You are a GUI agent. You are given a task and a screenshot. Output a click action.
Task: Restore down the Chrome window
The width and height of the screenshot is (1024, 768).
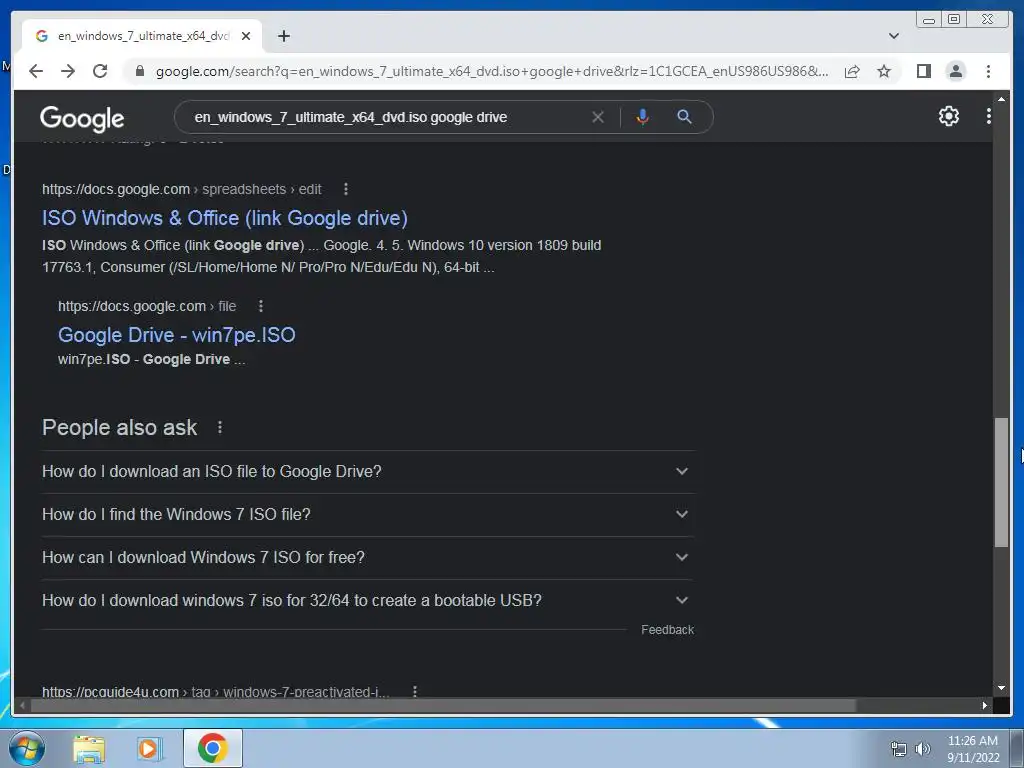(954, 20)
